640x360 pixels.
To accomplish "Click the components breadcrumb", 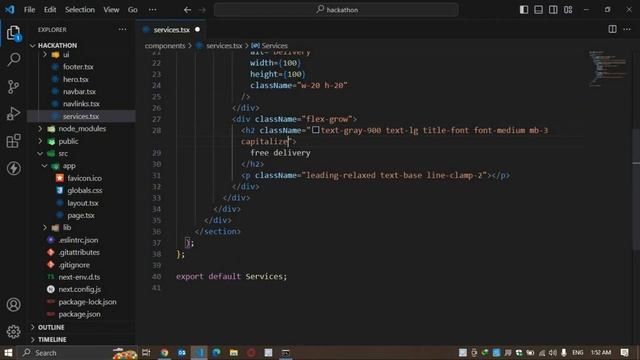I will (165, 46).
